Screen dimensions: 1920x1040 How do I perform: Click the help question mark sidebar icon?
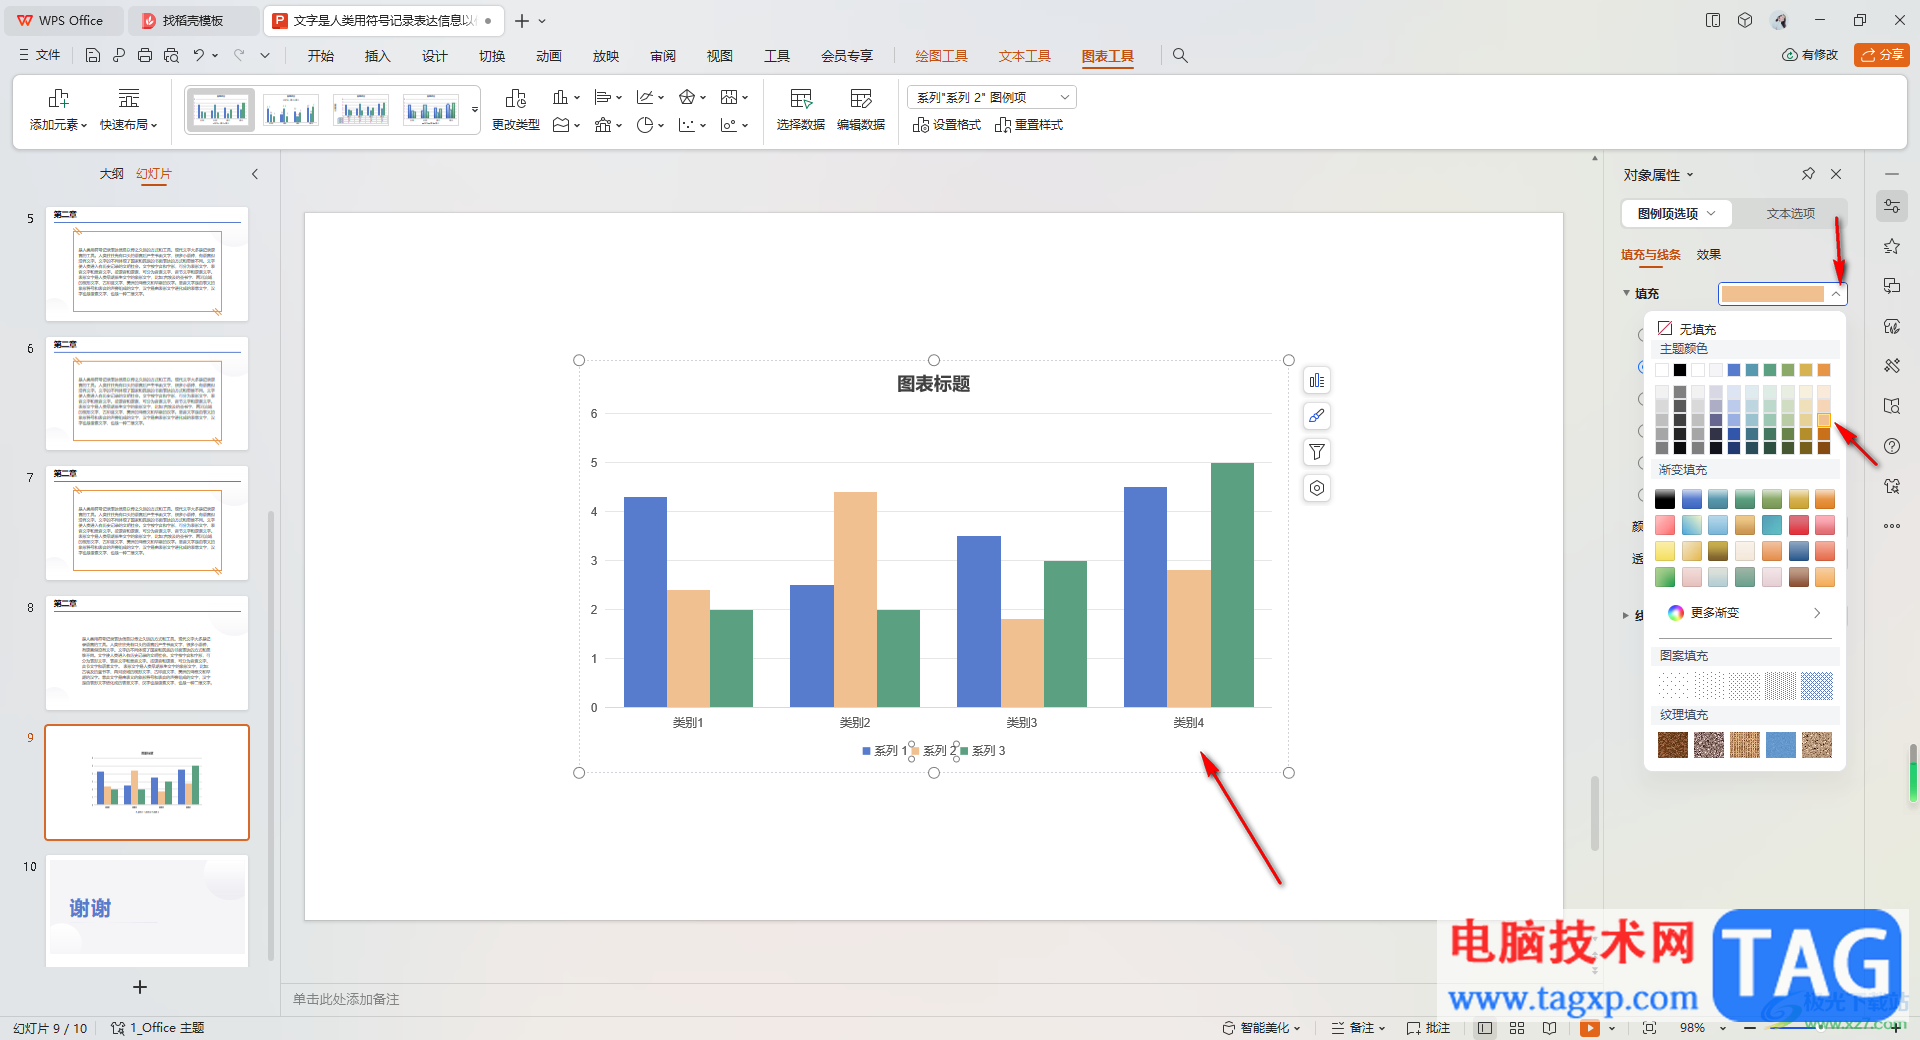coord(1892,446)
